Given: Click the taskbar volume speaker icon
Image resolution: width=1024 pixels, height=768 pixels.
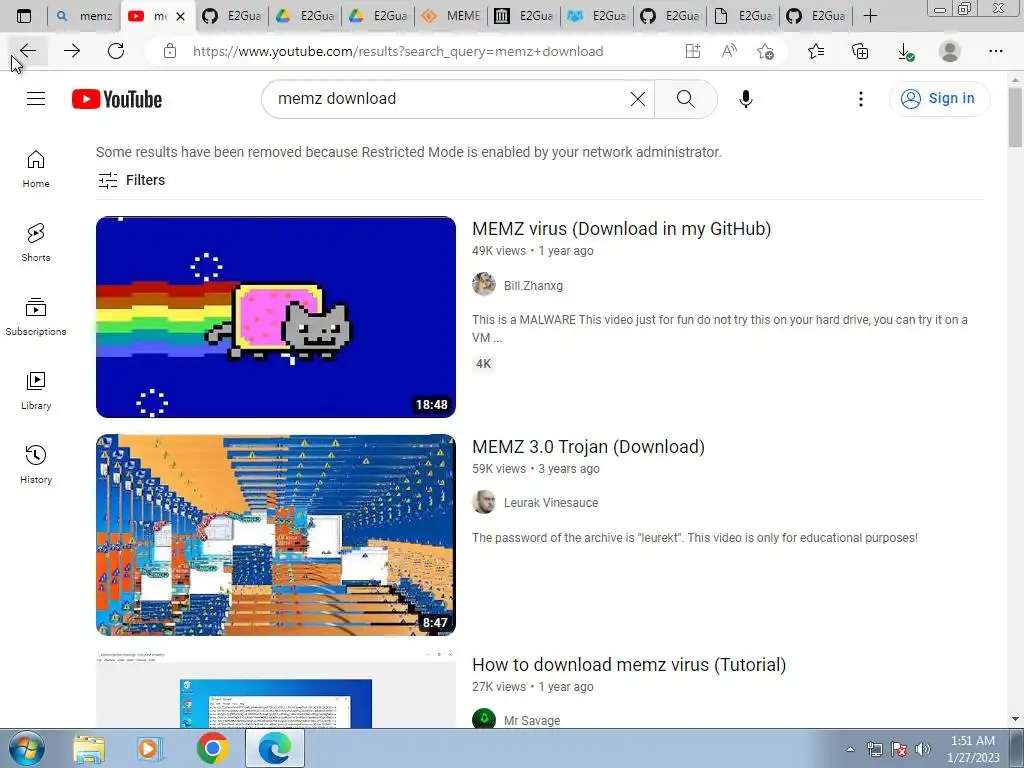Looking at the screenshot, I should (x=923, y=750).
